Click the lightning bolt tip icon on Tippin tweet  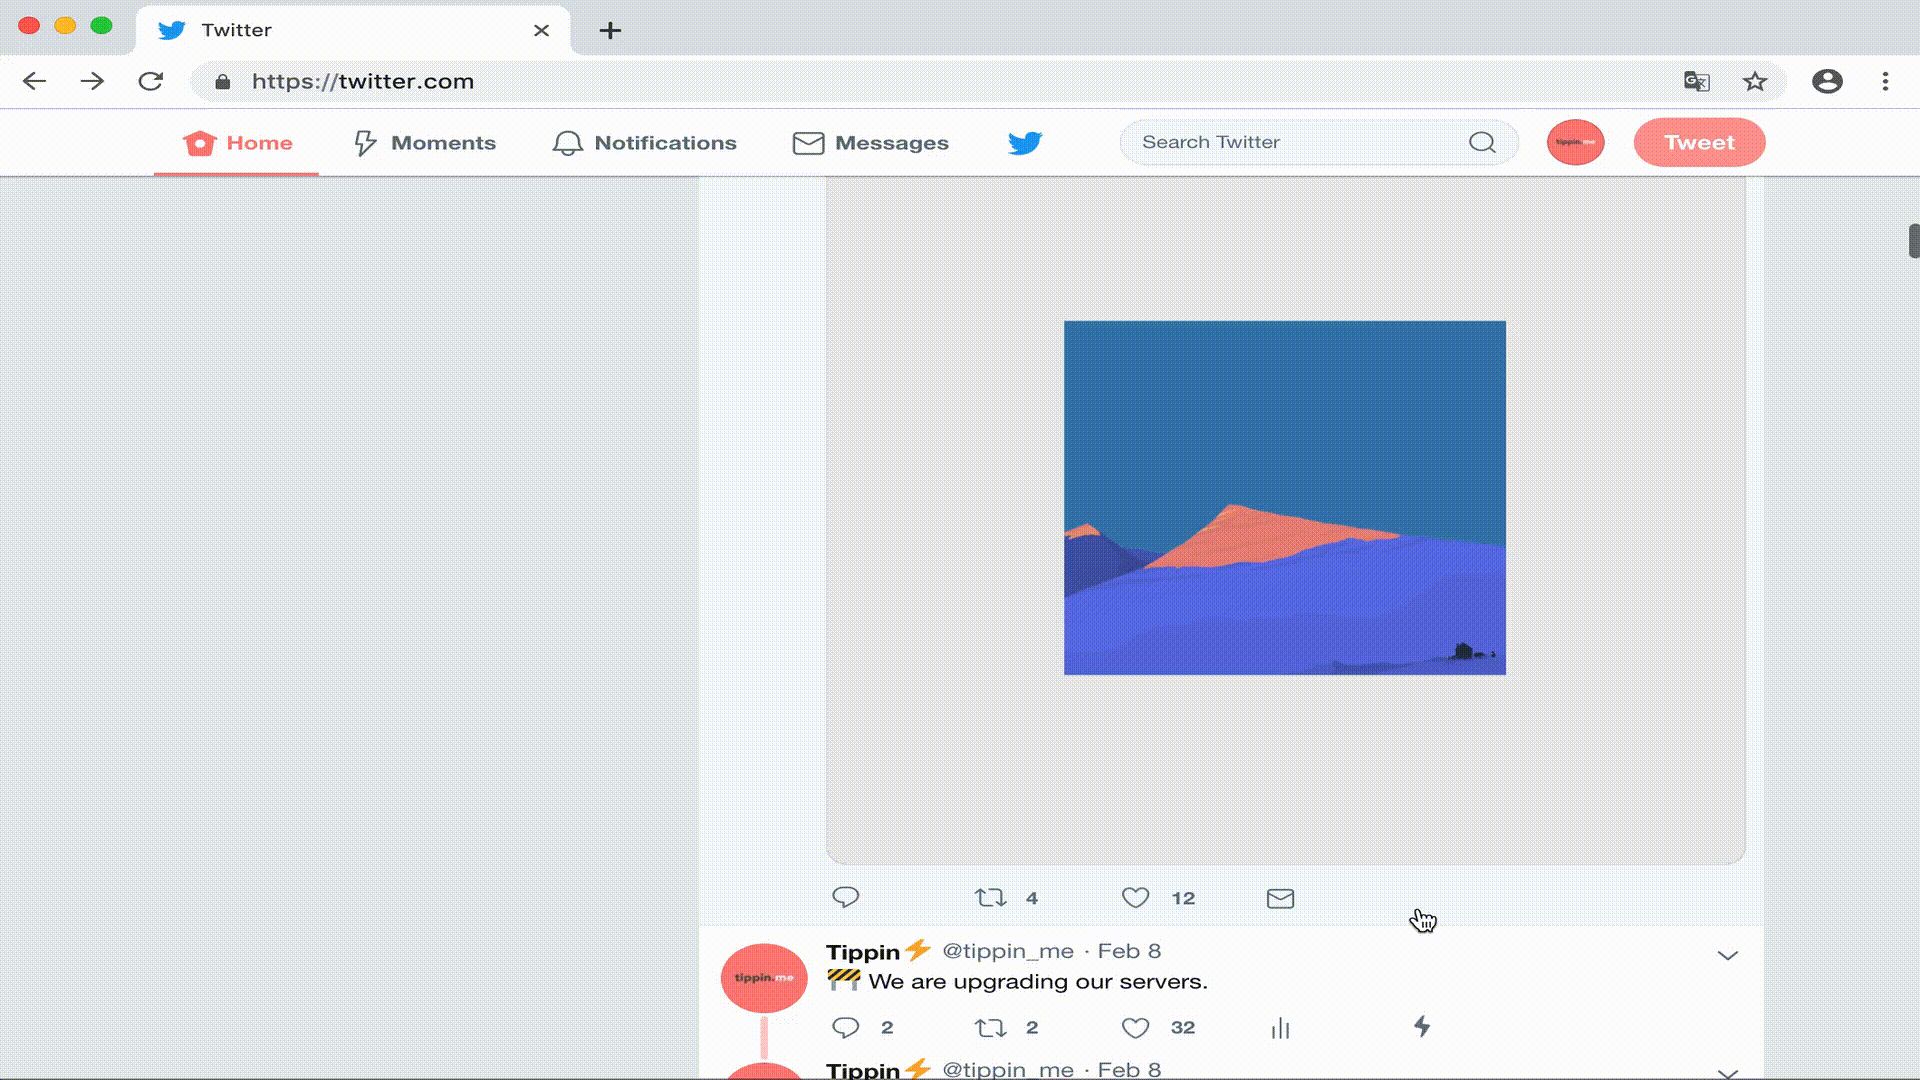[x=1421, y=1027]
